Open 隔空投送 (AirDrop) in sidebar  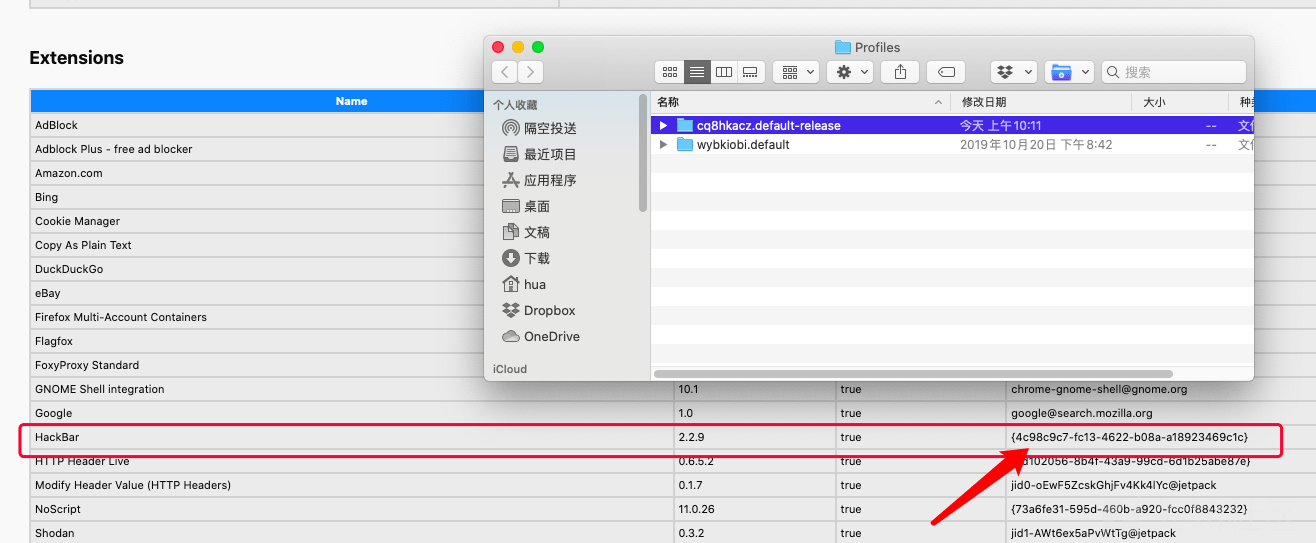coord(550,128)
